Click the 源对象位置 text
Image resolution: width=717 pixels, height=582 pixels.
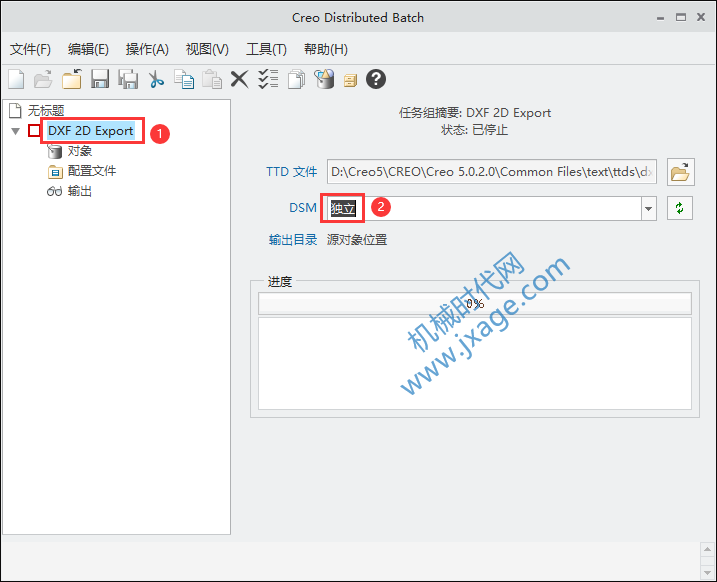coord(357,240)
